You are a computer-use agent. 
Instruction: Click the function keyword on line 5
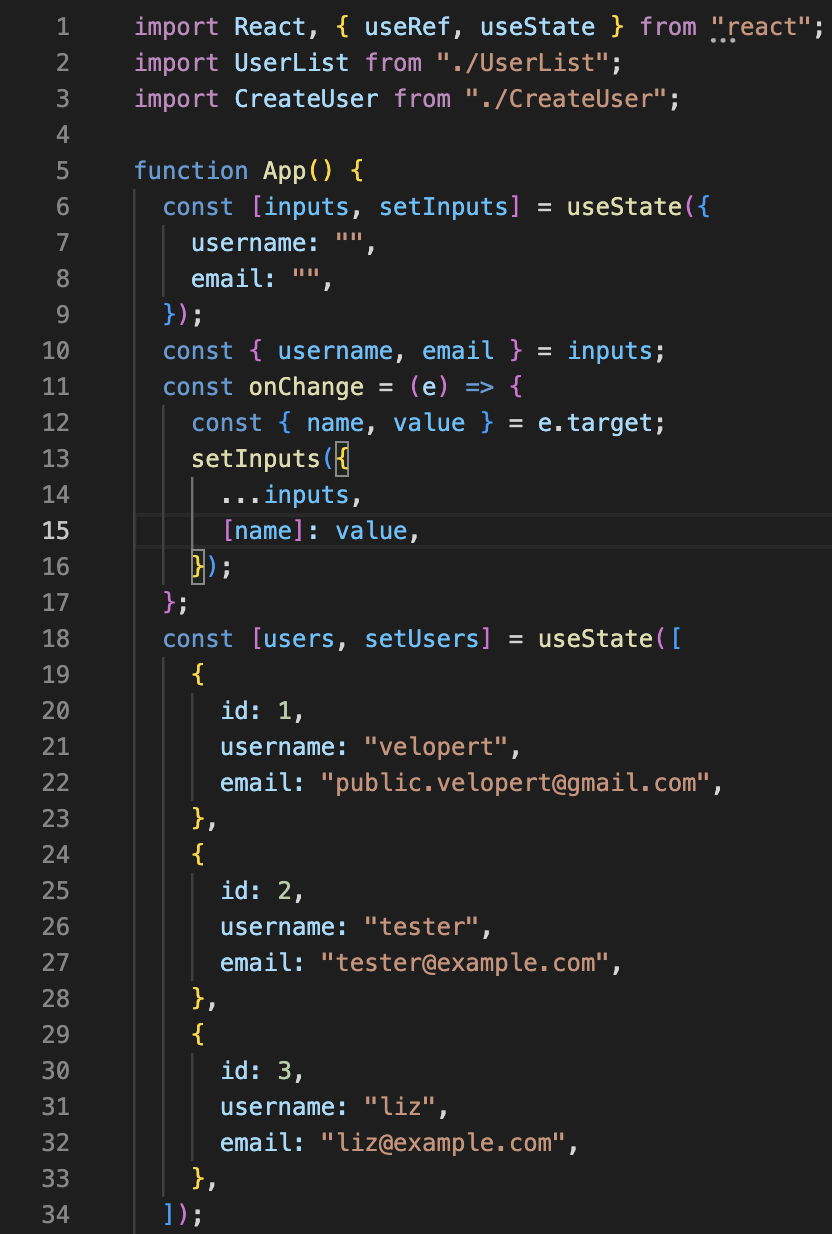coord(191,171)
